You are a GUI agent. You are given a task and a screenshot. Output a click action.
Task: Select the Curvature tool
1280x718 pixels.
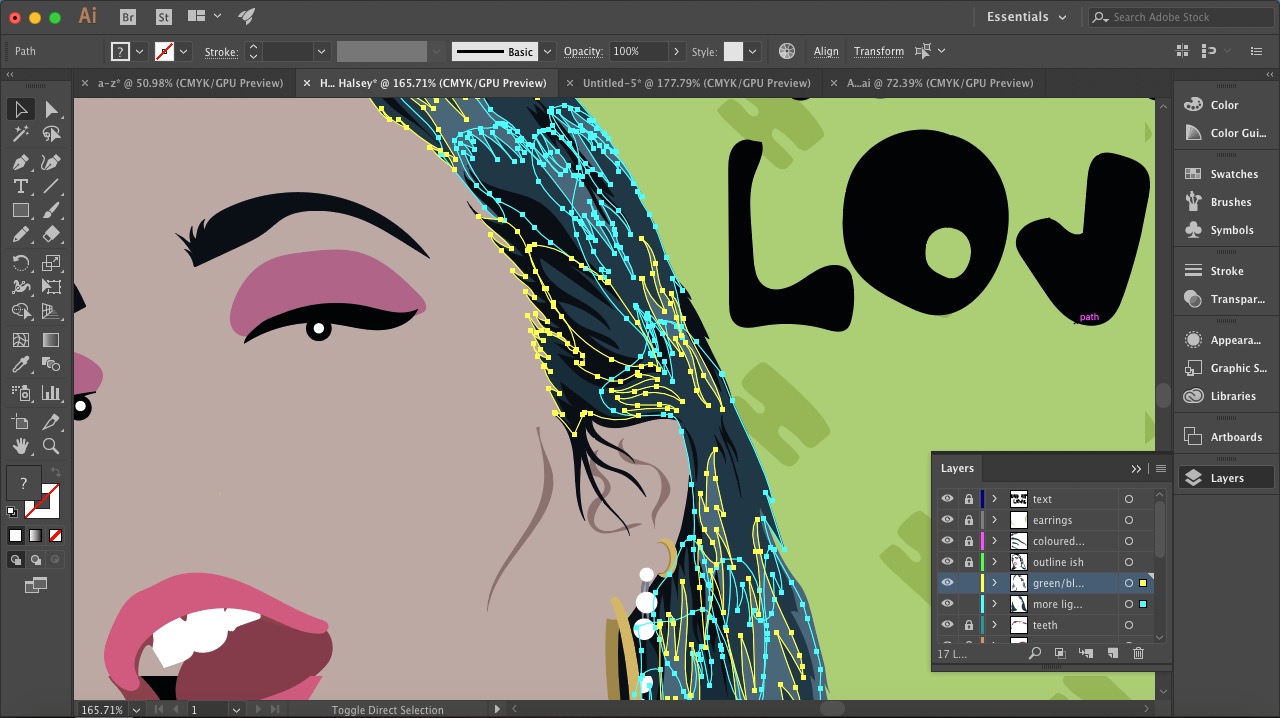pyautogui.click(x=52, y=162)
